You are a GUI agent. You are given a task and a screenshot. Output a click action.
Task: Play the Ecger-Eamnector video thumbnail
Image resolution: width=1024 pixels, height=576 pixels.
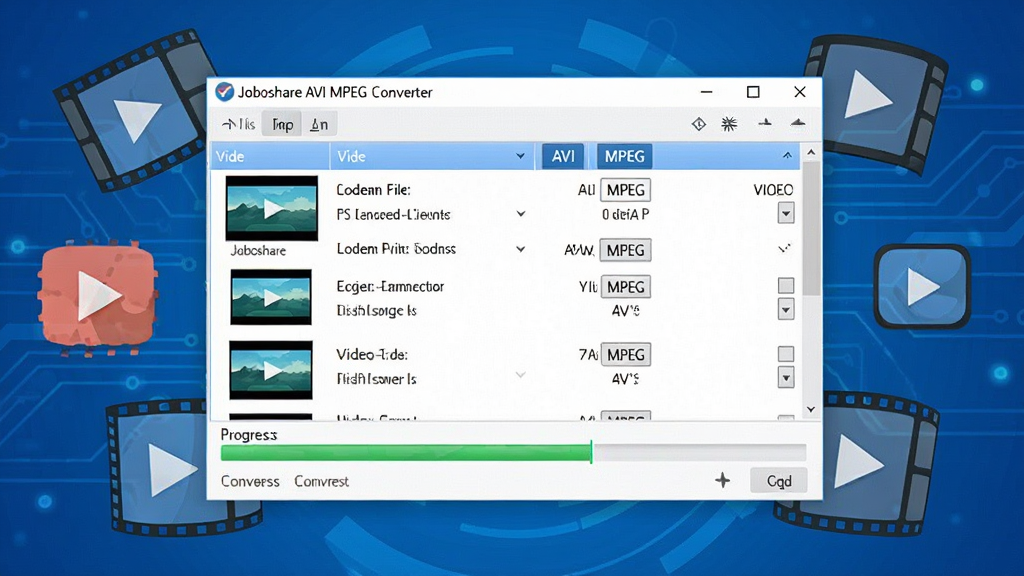tap(271, 298)
